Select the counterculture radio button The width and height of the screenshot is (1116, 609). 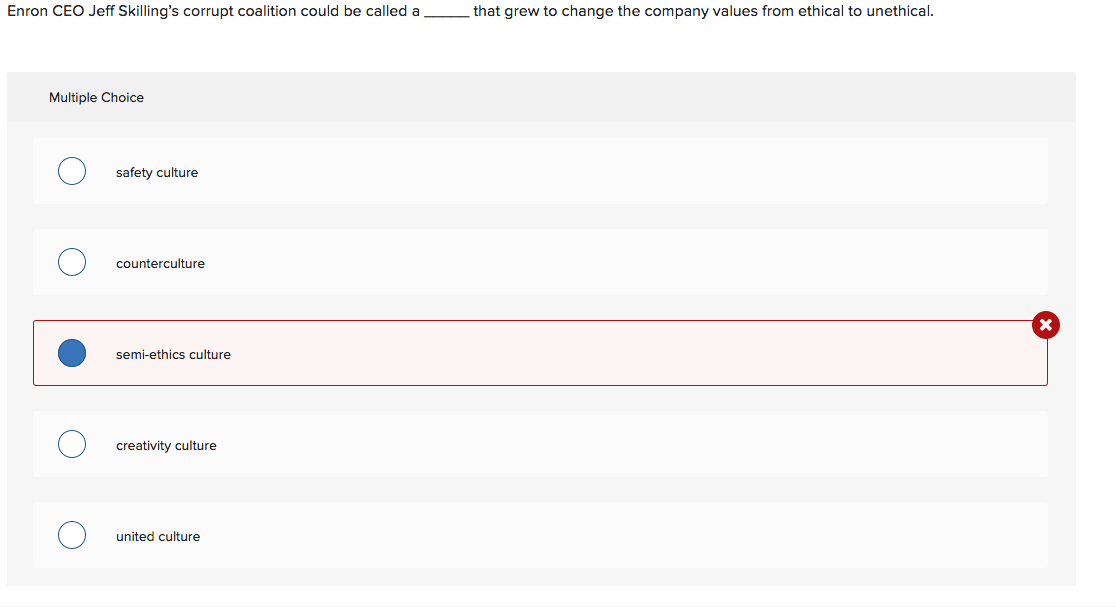coord(71,262)
